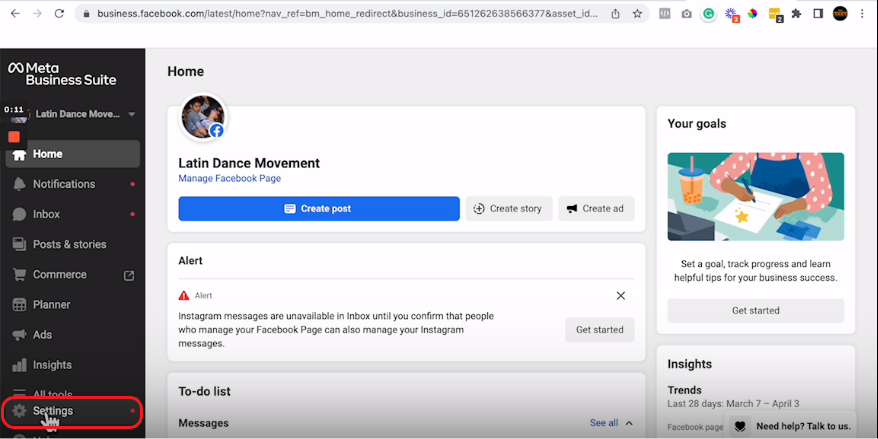Click the Create story button

click(509, 209)
